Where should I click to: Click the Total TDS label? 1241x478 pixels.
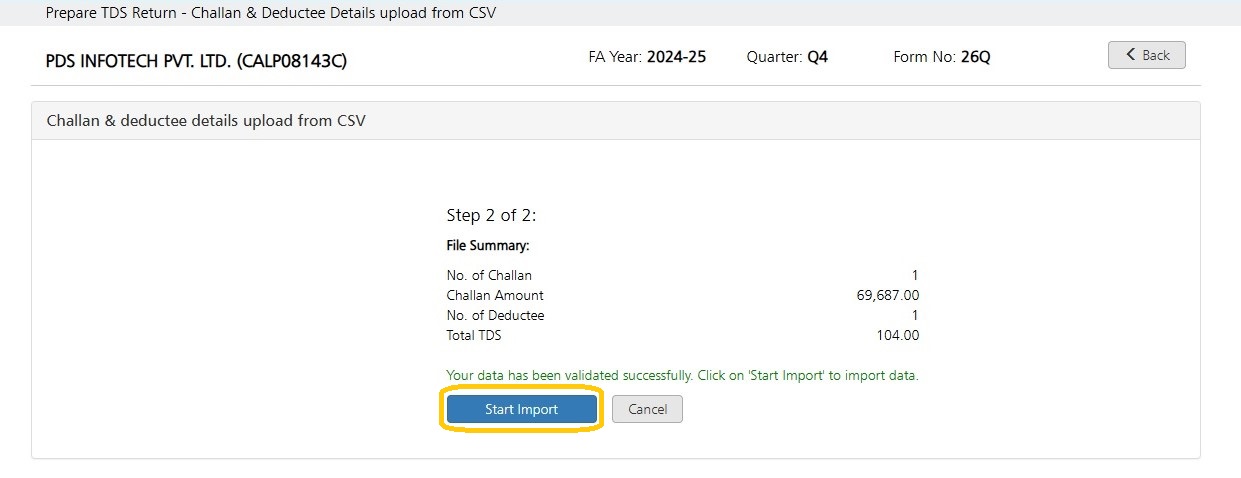tap(474, 335)
